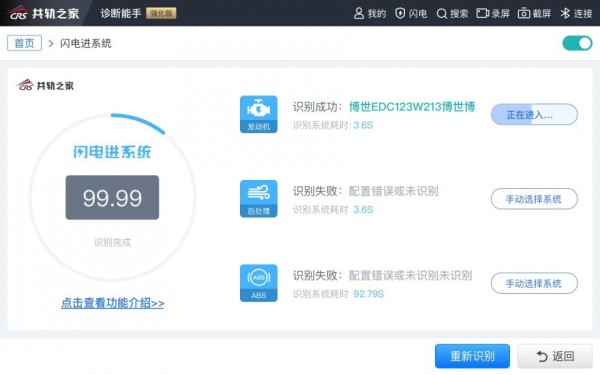Click the 发动机 engine system icon
Screen dimensions: 600x375
[x=259, y=114]
